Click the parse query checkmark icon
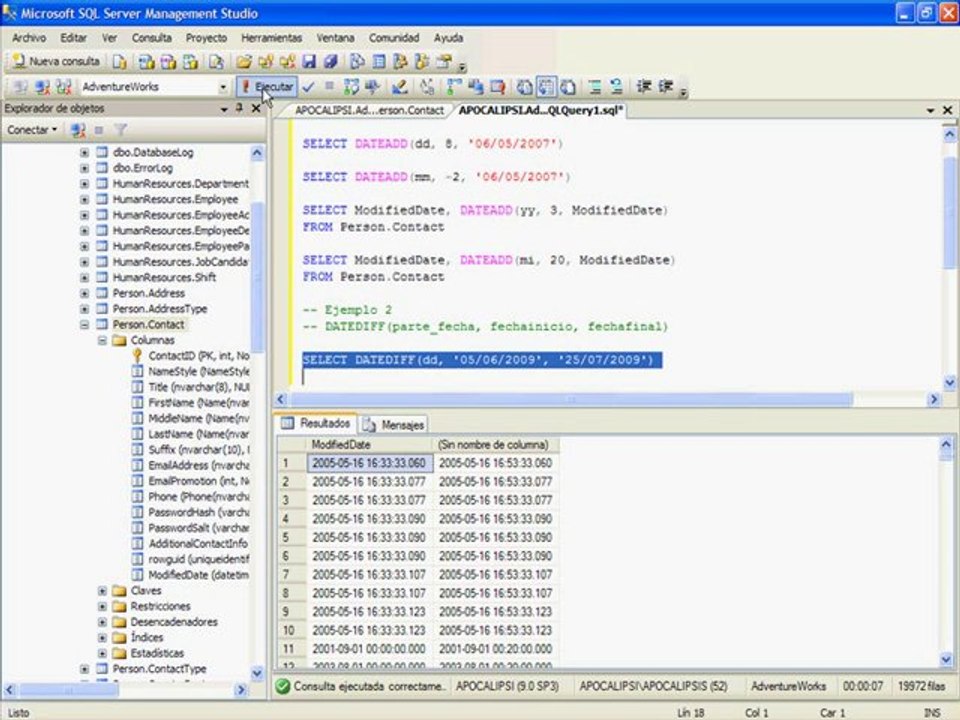The width and height of the screenshot is (960, 720). pyautogui.click(x=308, y=87)
